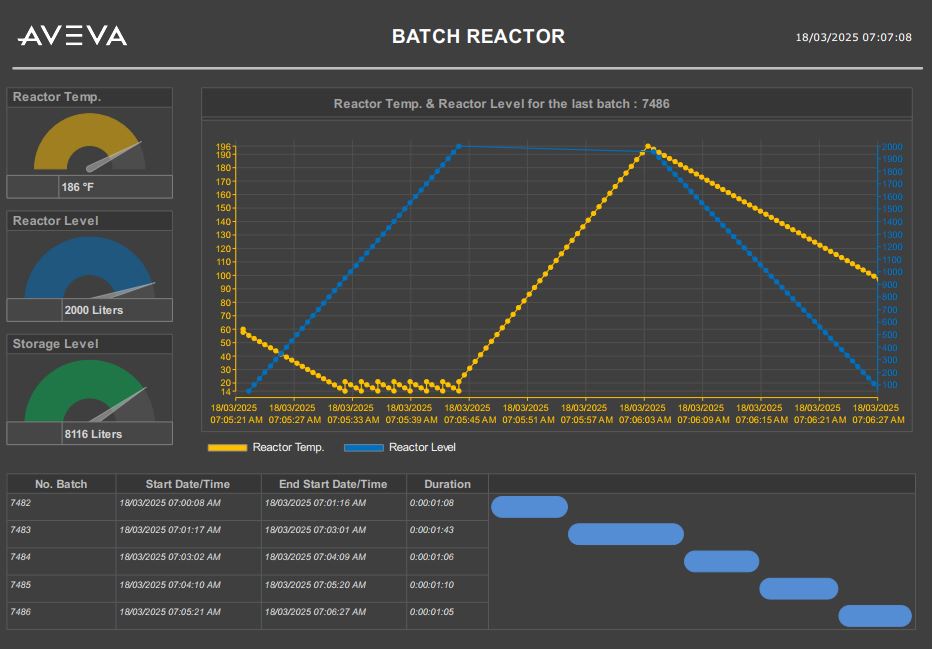This screenshot has width=933, height=649.
Task: Click the Gantt bar for batch 7485
Action: [x=798, y=589]
